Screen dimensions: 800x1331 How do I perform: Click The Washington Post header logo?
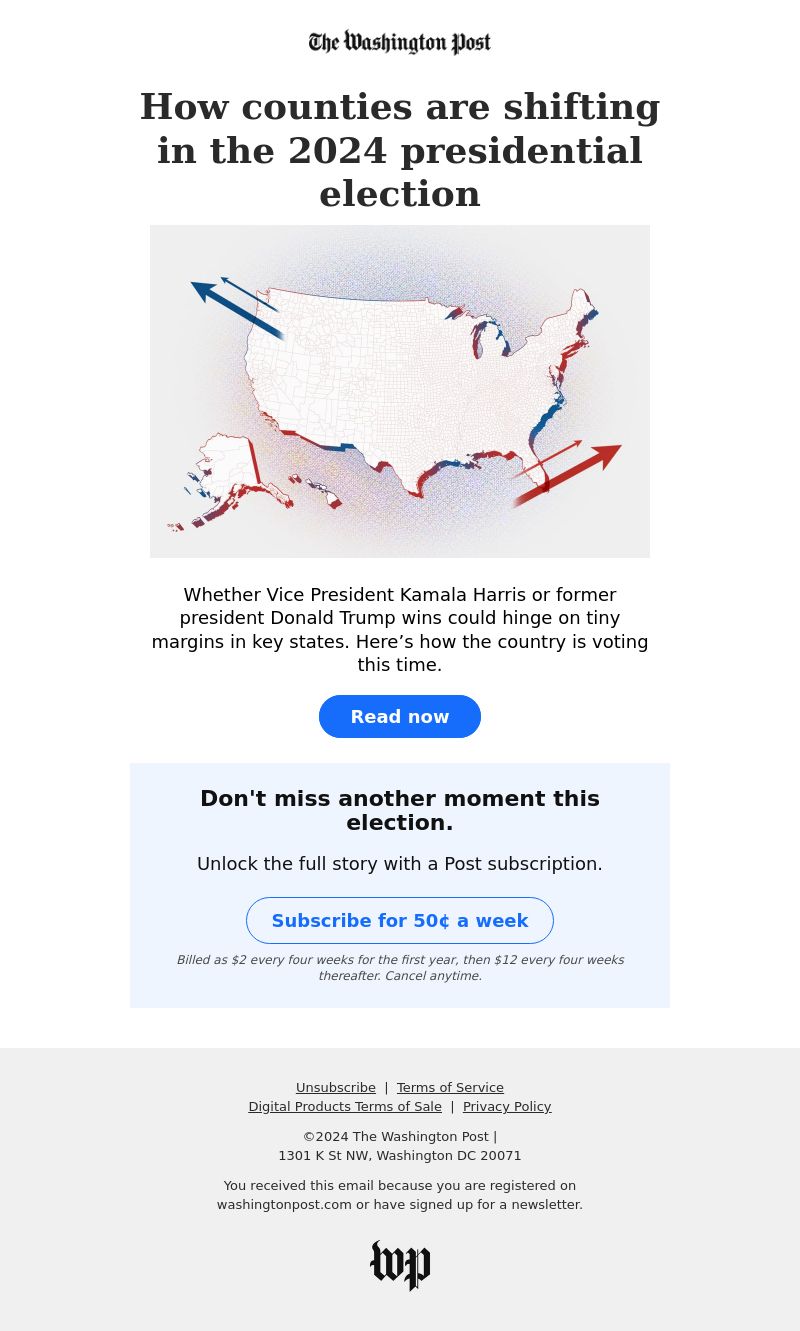tap(400, 42)
